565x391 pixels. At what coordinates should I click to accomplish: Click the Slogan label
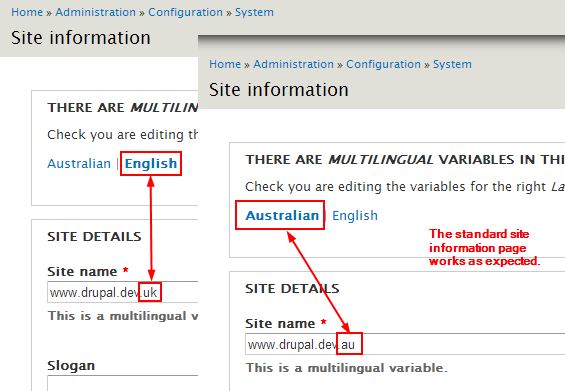(x=71, y=365)
